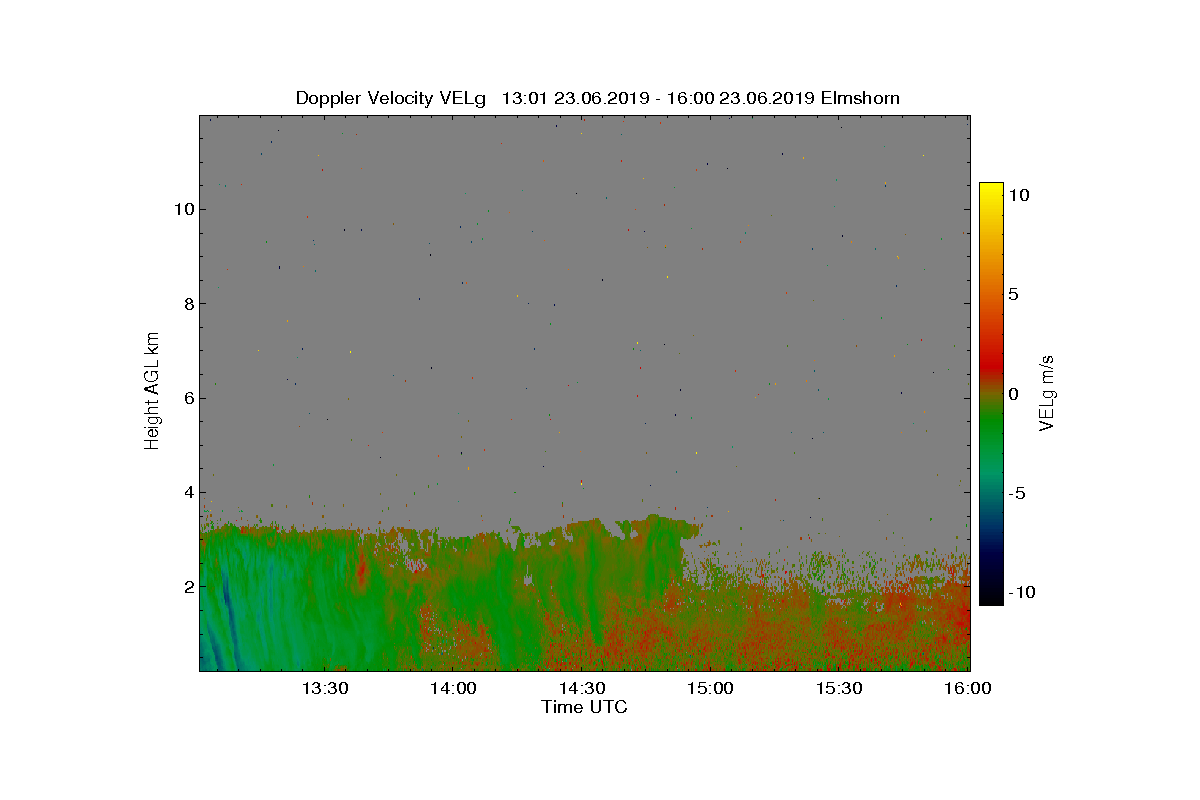Click the yellow top of the colorbar

point(991,190)
